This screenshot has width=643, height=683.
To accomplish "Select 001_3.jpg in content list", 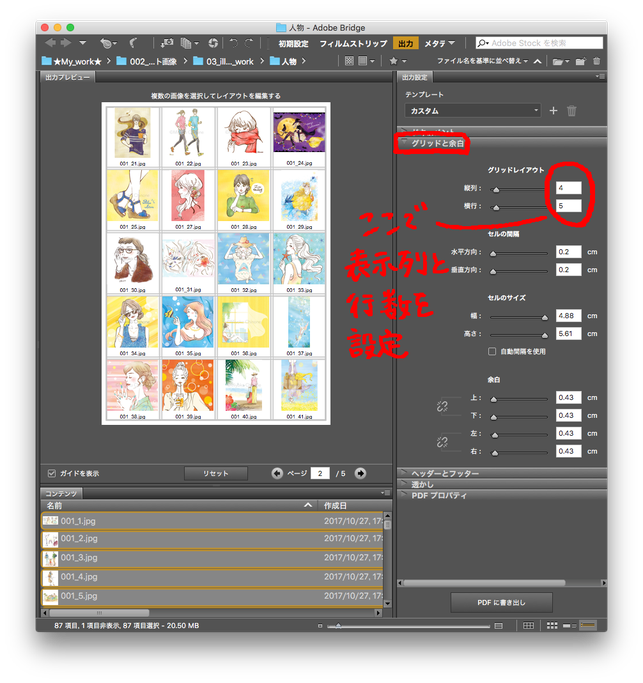I will coord(213,558).
